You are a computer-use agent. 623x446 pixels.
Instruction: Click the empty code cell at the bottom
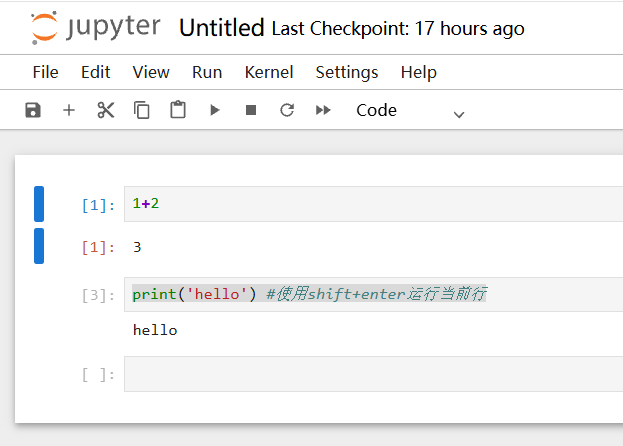[x=373, y=374]
